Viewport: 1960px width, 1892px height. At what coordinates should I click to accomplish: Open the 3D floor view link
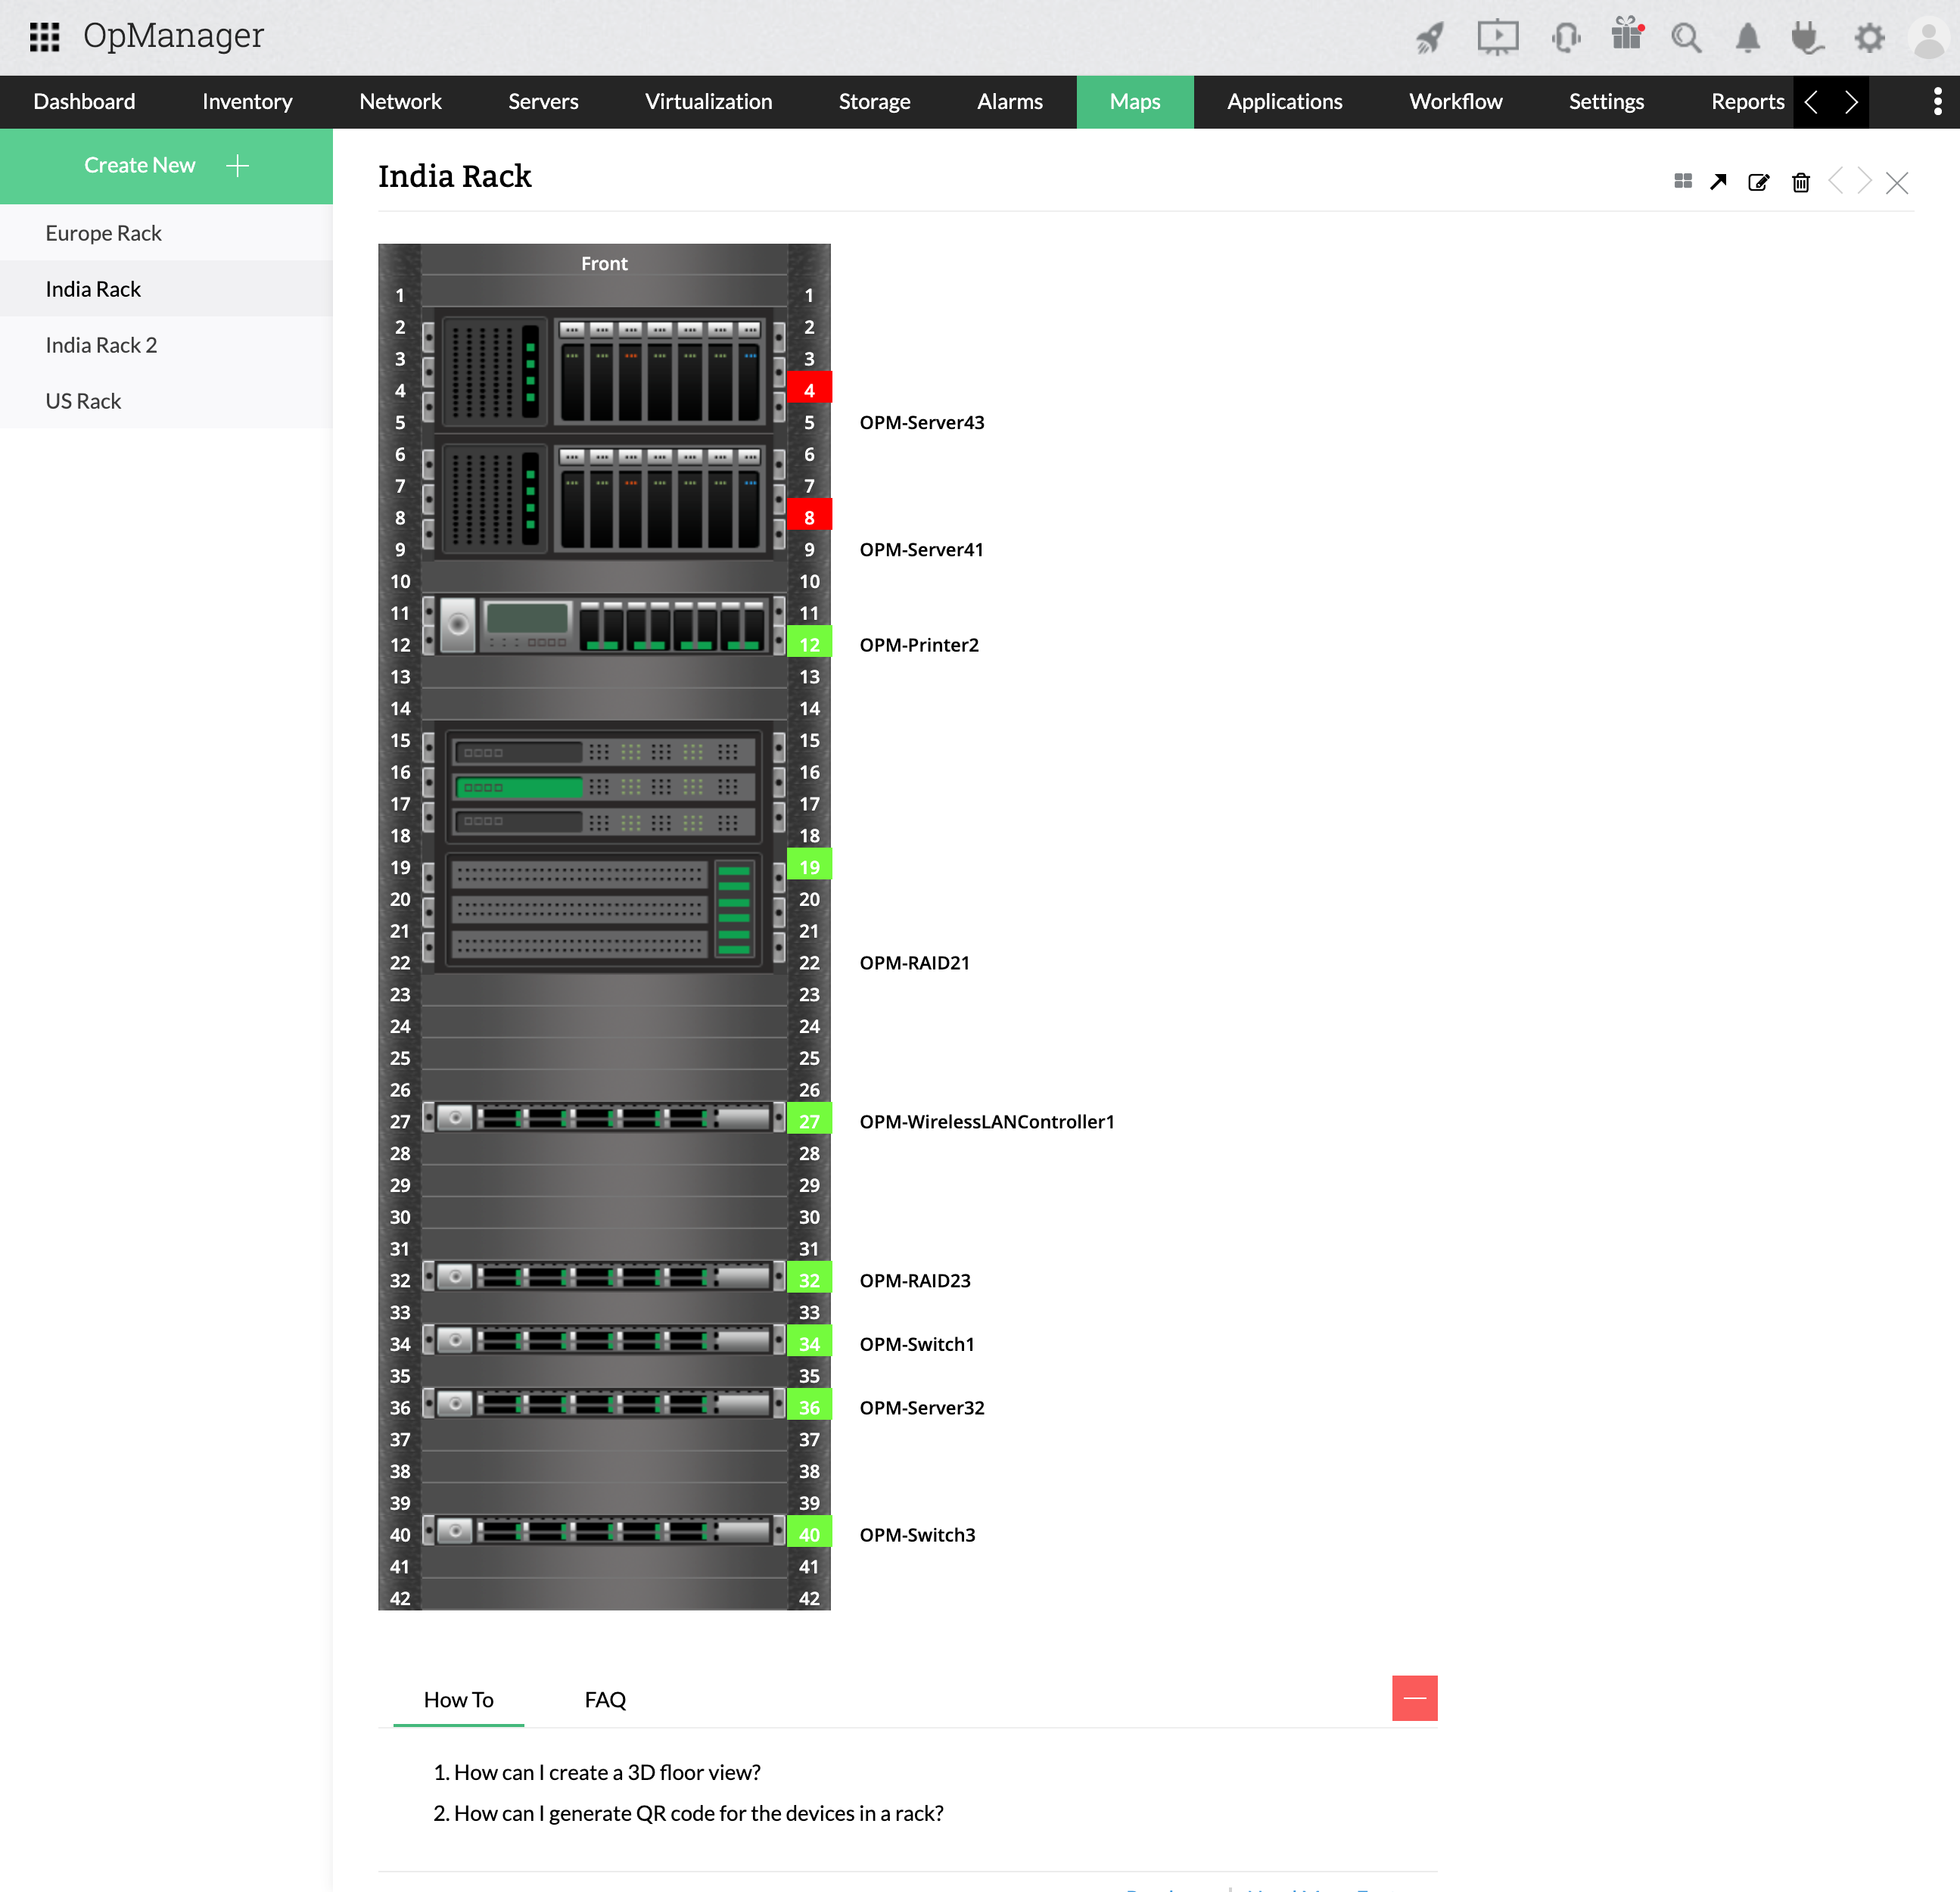click(x=606, y=1772)
